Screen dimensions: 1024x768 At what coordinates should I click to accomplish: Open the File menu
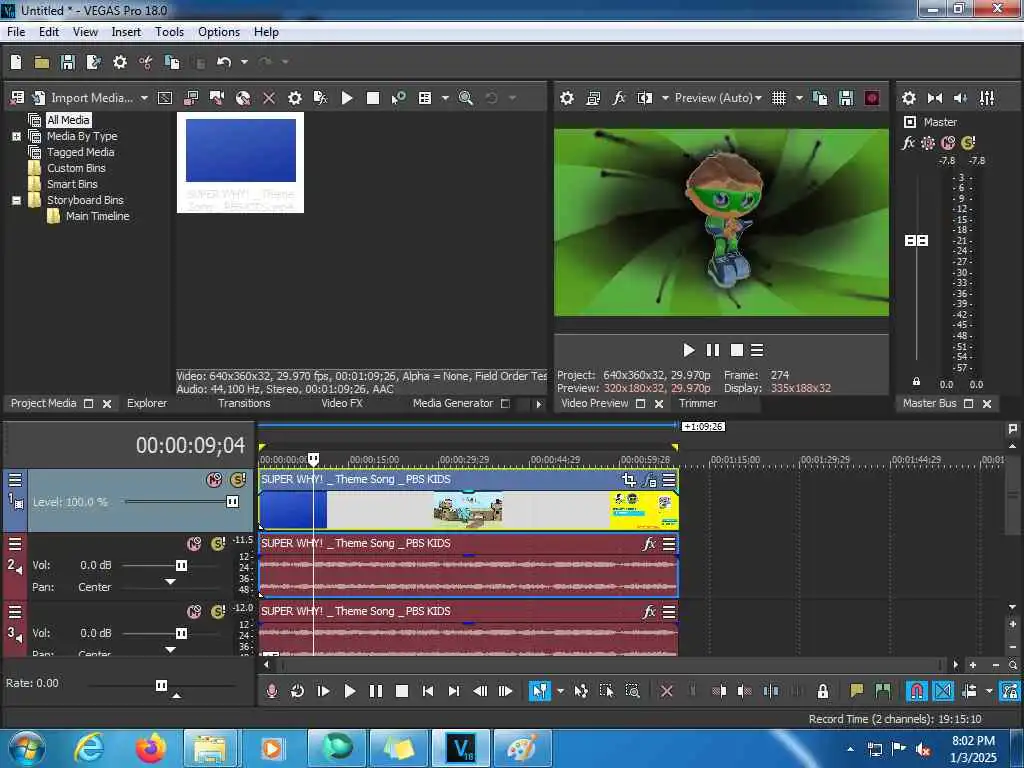16,32
